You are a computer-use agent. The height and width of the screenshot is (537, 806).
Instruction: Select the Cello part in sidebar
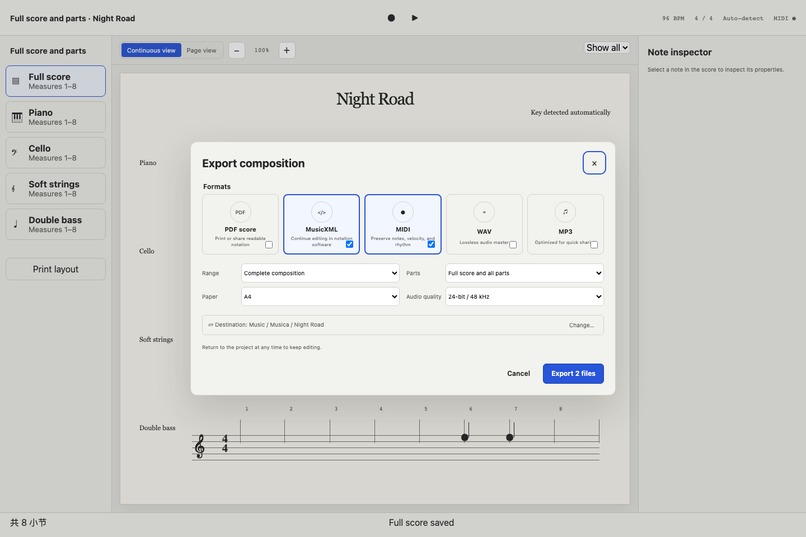[56, 153]
